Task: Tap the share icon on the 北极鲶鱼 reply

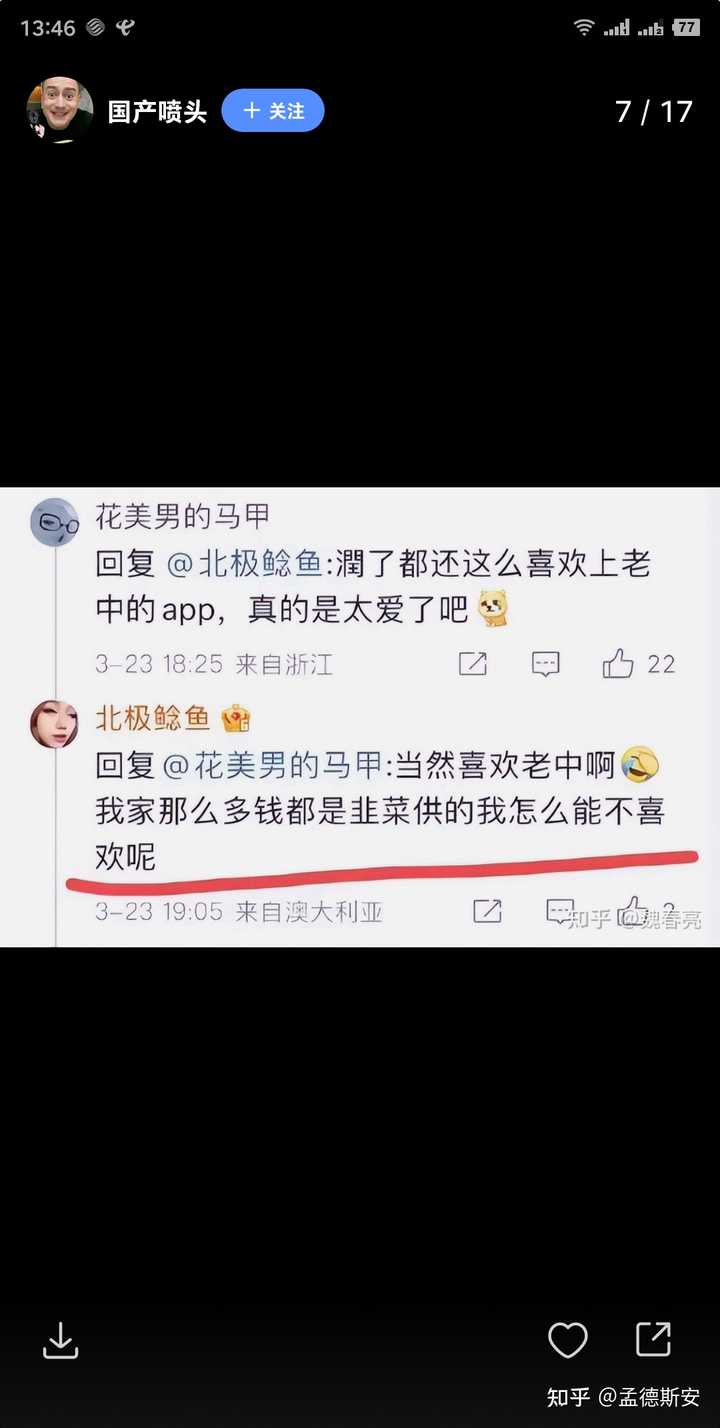Action: click(487, 911)
